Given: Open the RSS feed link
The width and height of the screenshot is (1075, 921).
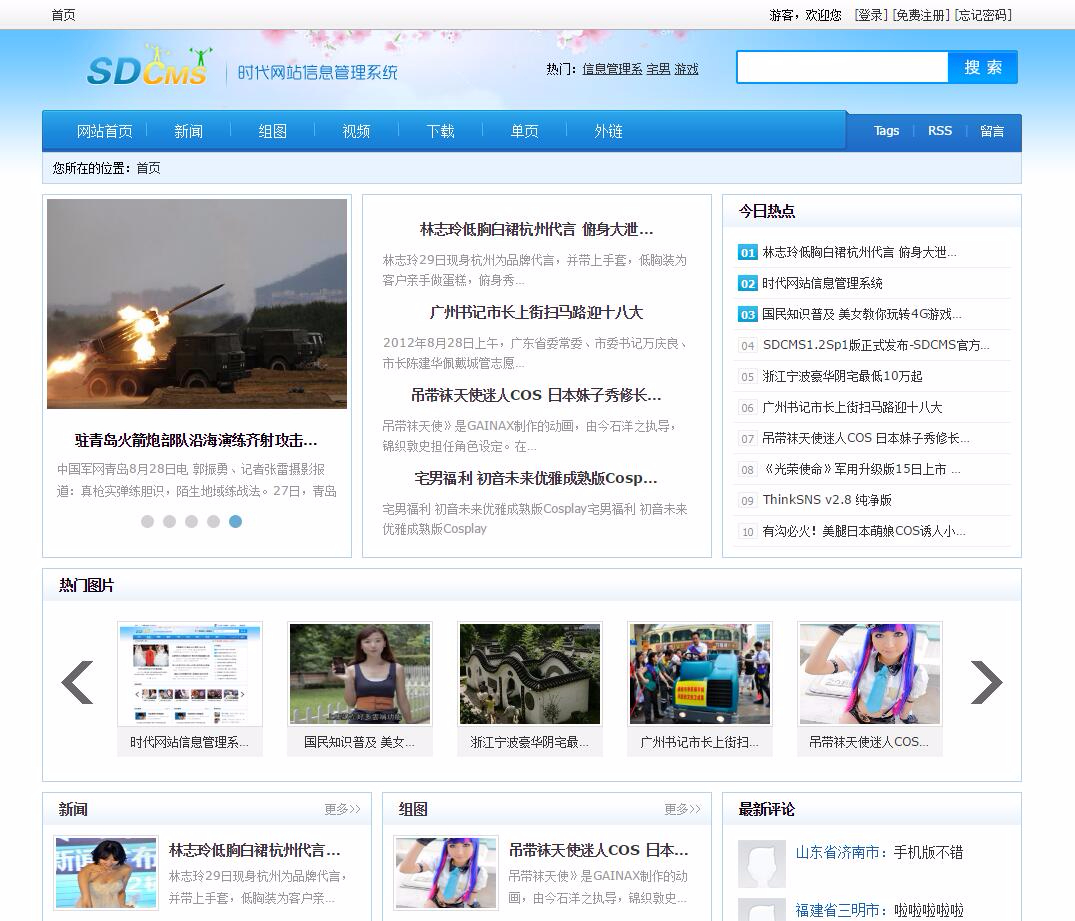Looking at the screenshot, I should pos(940,131).
